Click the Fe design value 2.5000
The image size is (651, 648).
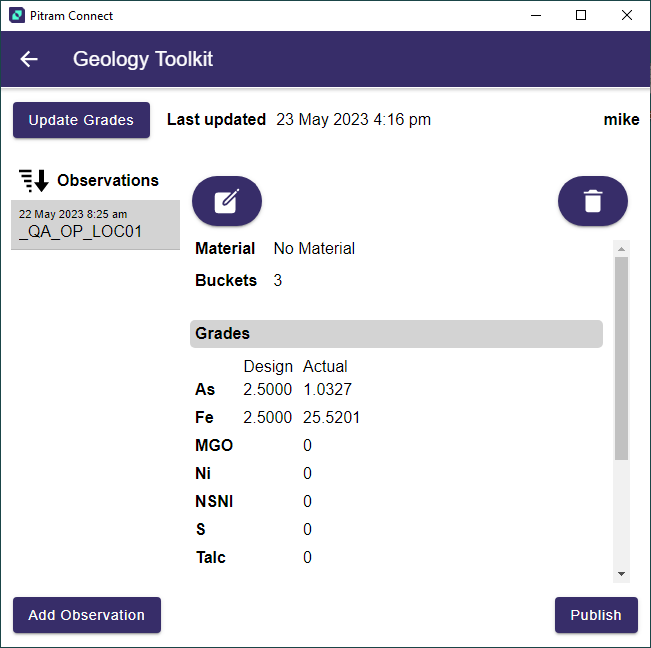click(267, 418)
